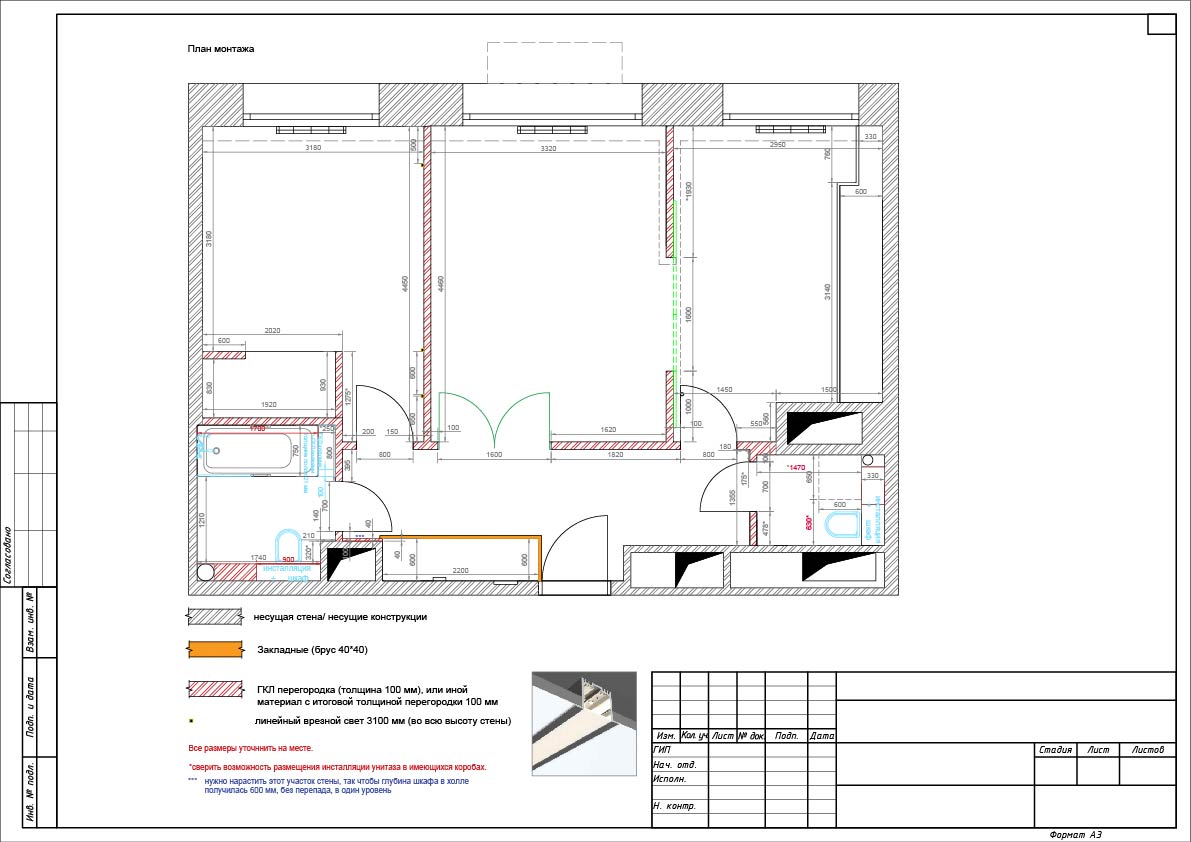Click the 'Изм.' title block cell
The width and height of the screenshot is (1191, 842).
pyautogui.click(x=666, y=736)
